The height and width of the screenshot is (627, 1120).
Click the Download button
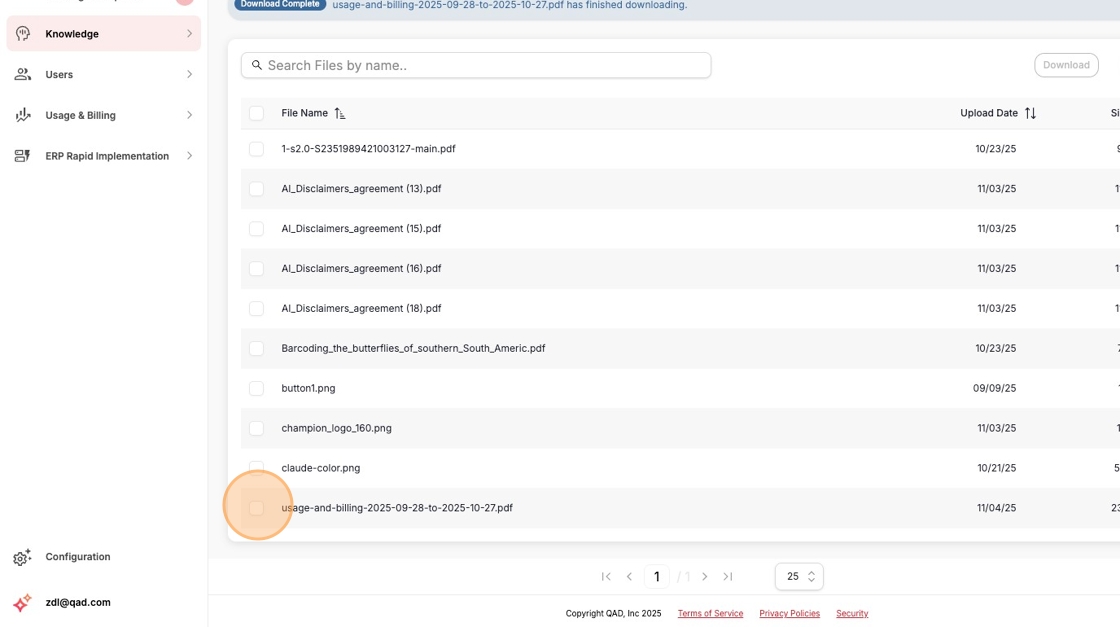click(x=1066, y=64)
